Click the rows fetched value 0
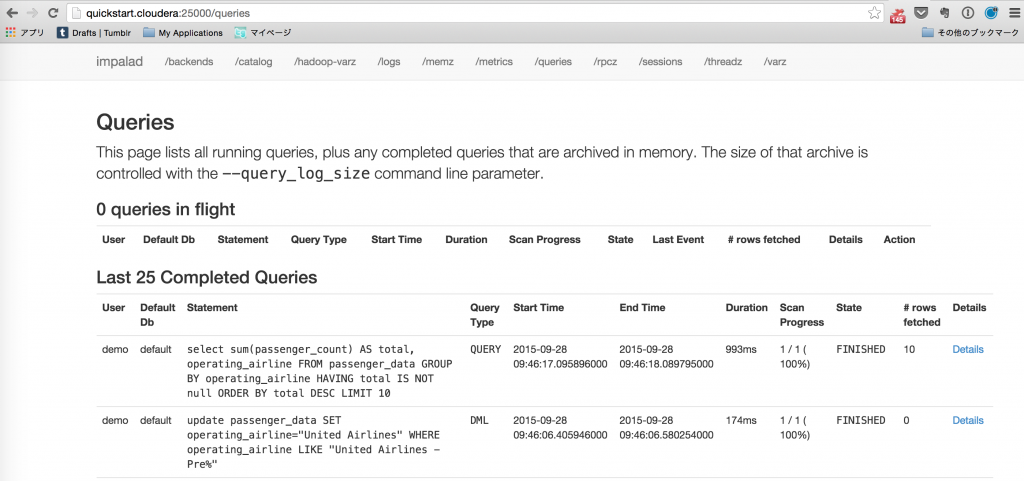This screenshot has height=481, width=1024. point(906,420)
